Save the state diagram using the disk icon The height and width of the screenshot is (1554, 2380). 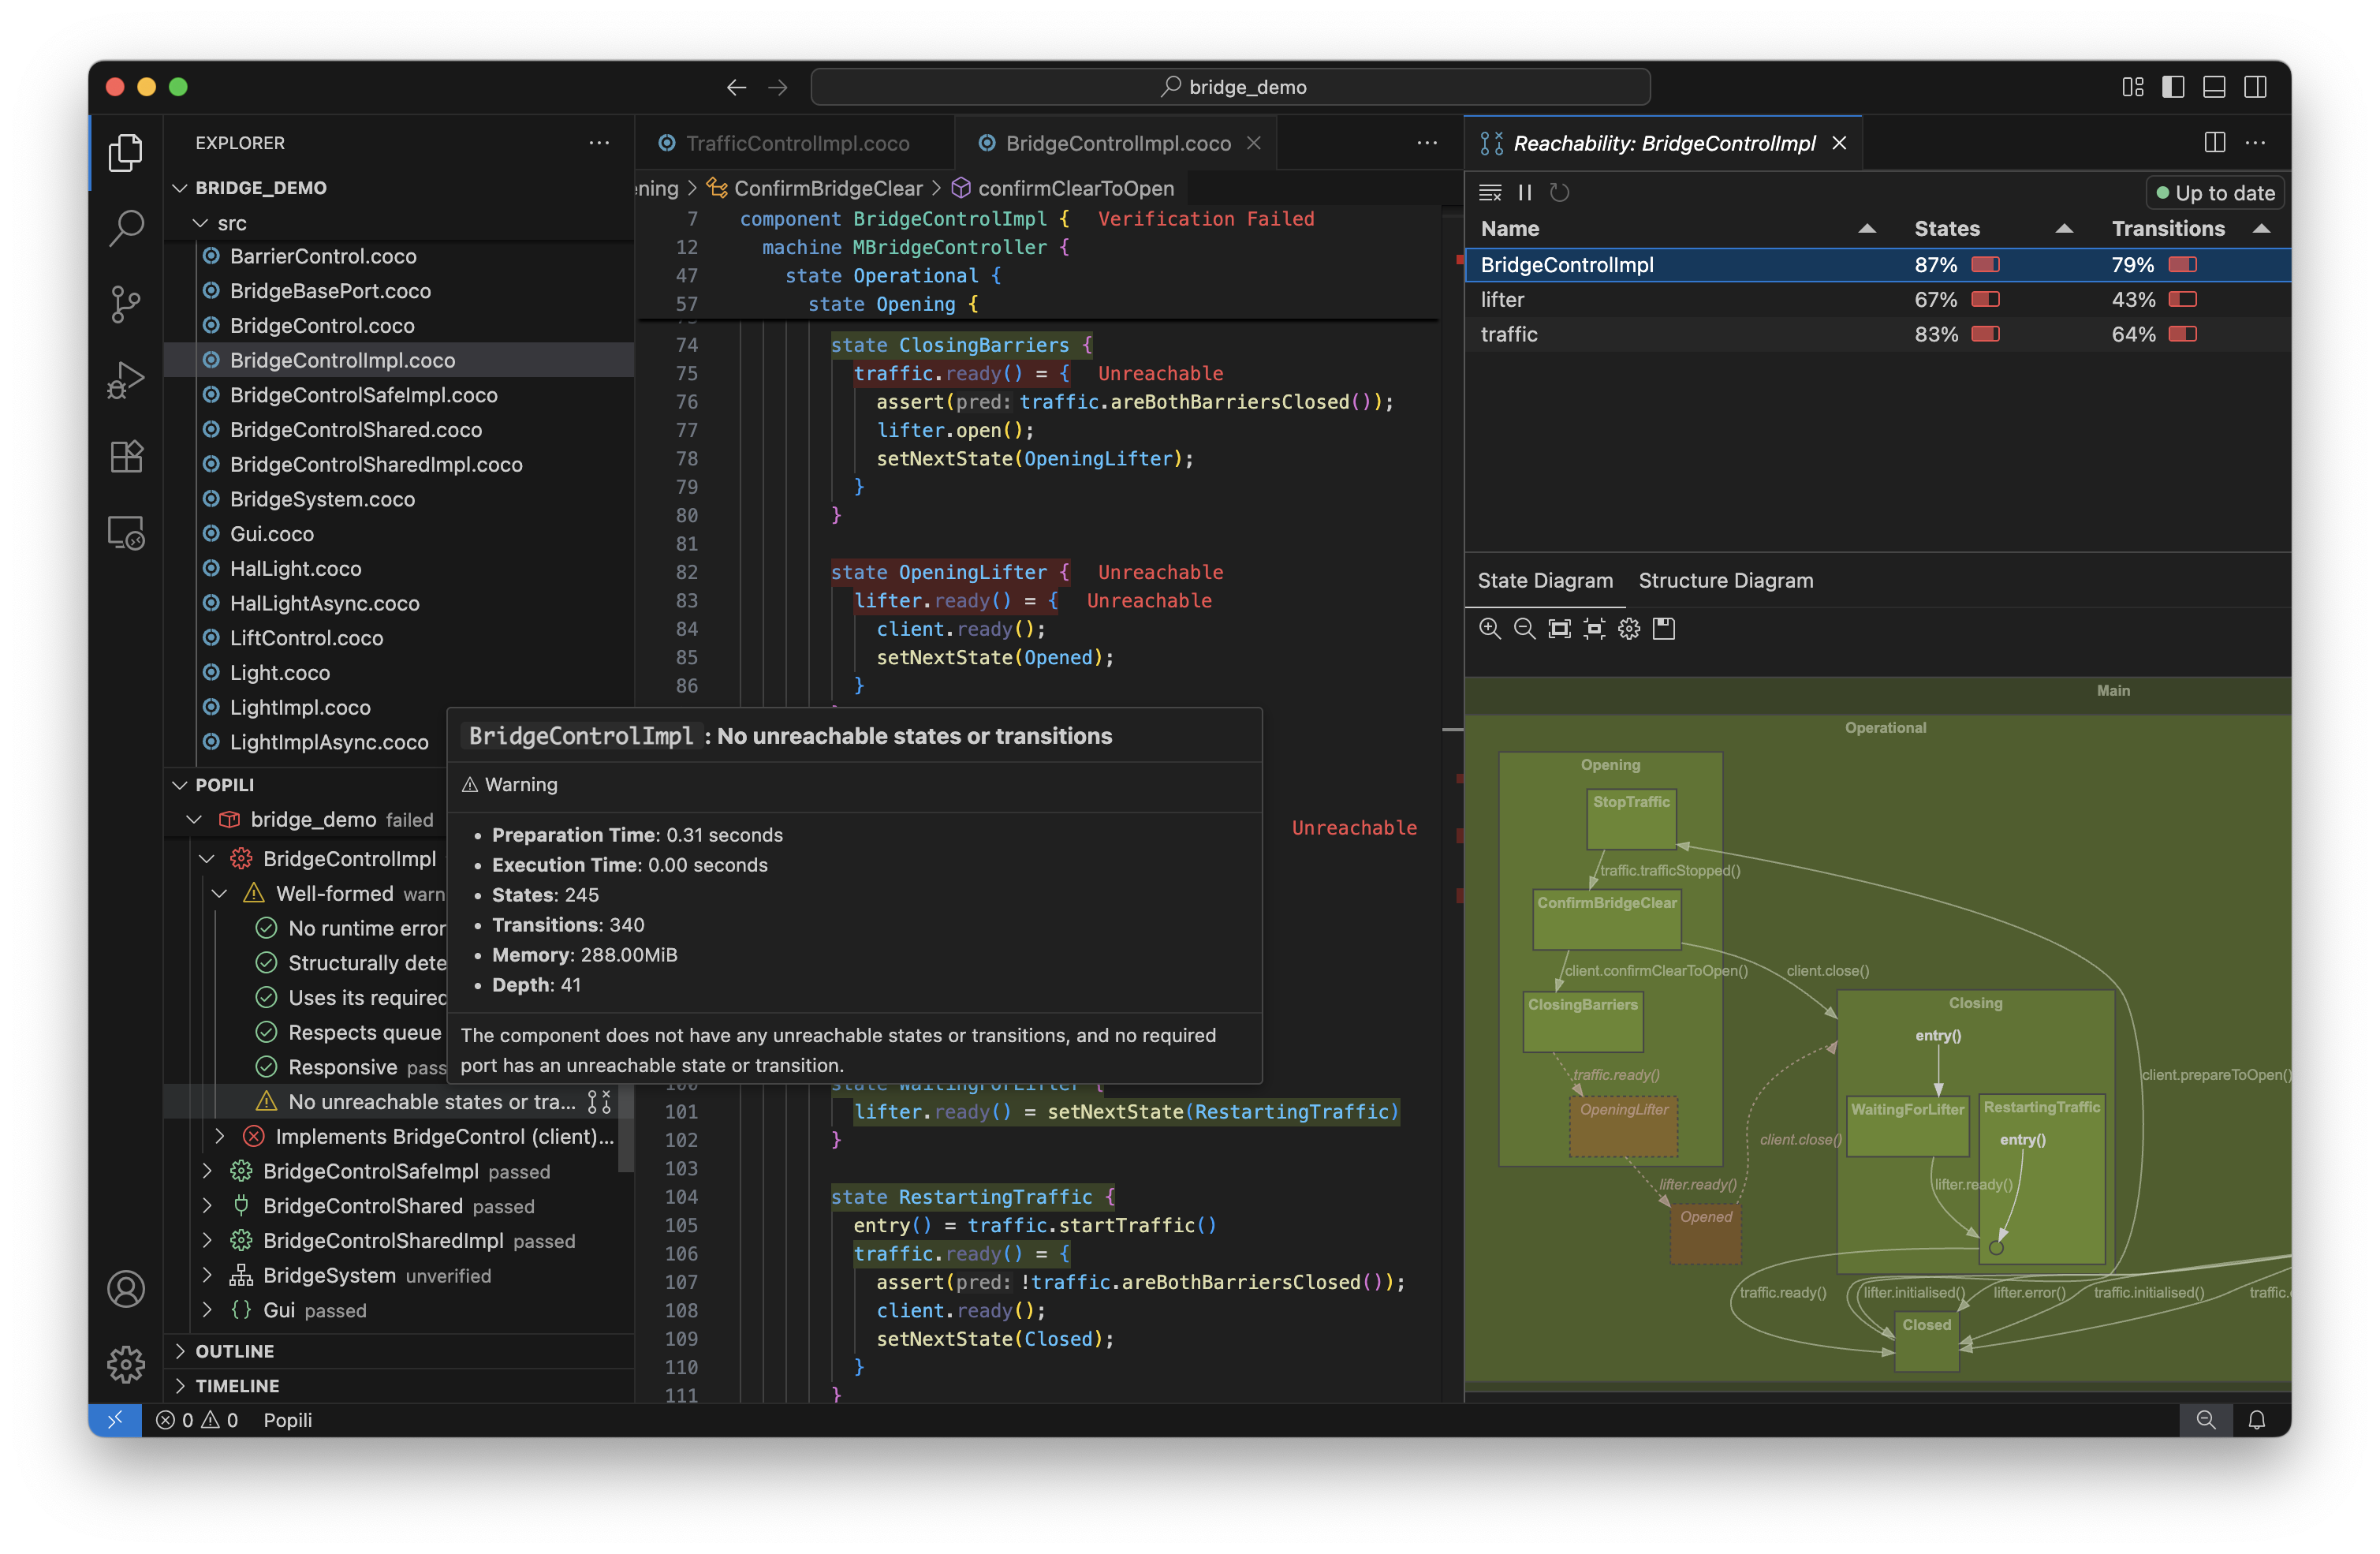(x=1664, y=628)
